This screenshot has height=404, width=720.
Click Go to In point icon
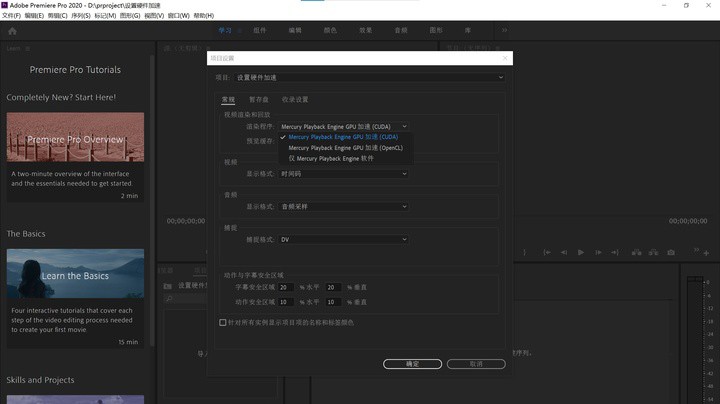(547, 252)
